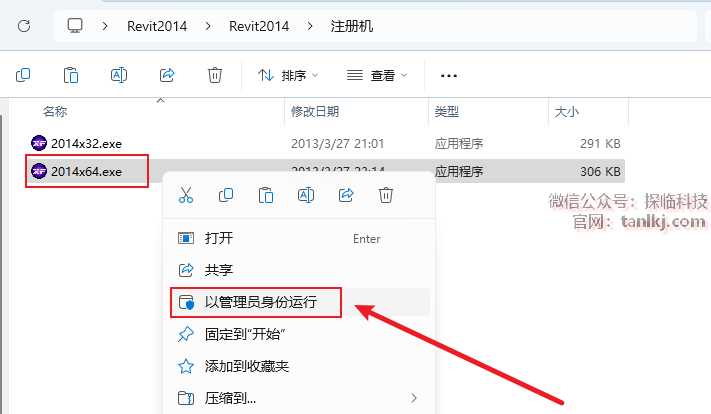Choose 固定到"开始" in context menu
The height and width of the screenshot is (414, 711).
point(299,334)
